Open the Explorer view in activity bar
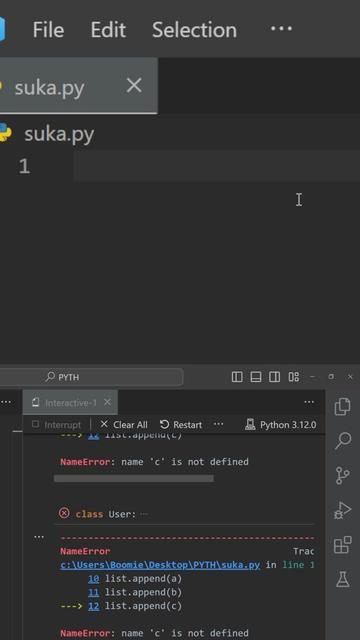This screenshot has height=640, width=360. tap(342, 407)
